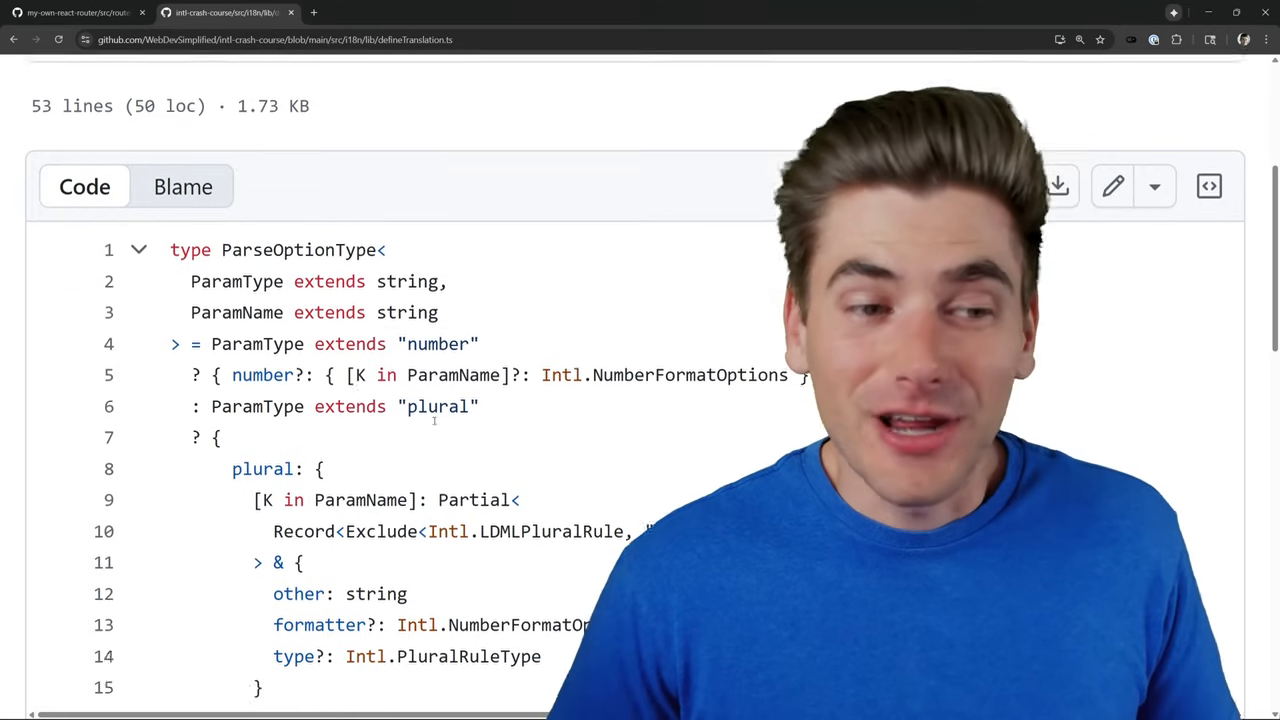Click the ParseOptionType type name
The width and height of the screenshot is (1280, 720).
(x=299, y=250)
